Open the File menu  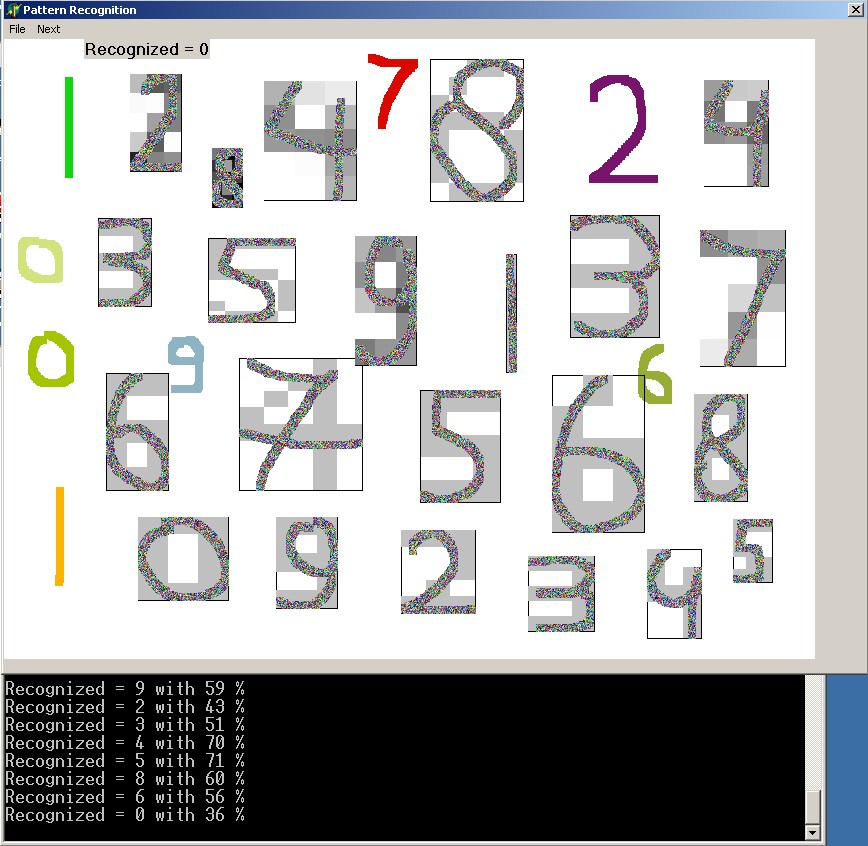tap(17, 29)
